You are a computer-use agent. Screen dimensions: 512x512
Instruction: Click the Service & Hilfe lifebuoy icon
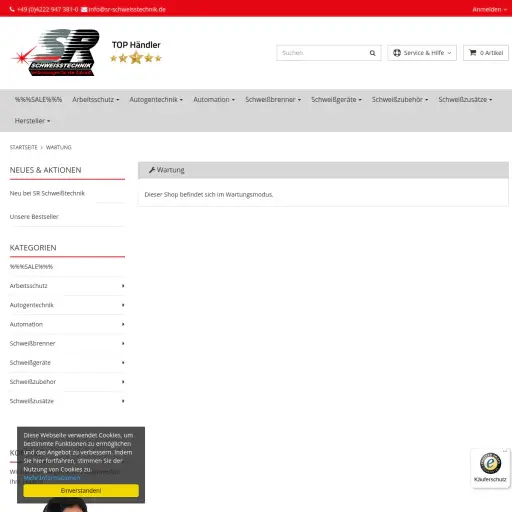(397, 53)
